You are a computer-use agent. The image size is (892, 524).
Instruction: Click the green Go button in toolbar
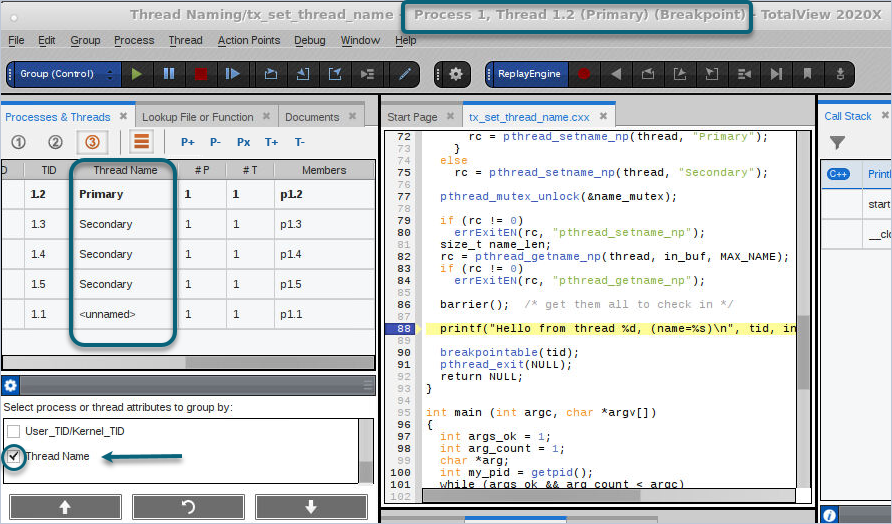coord(137,74)
